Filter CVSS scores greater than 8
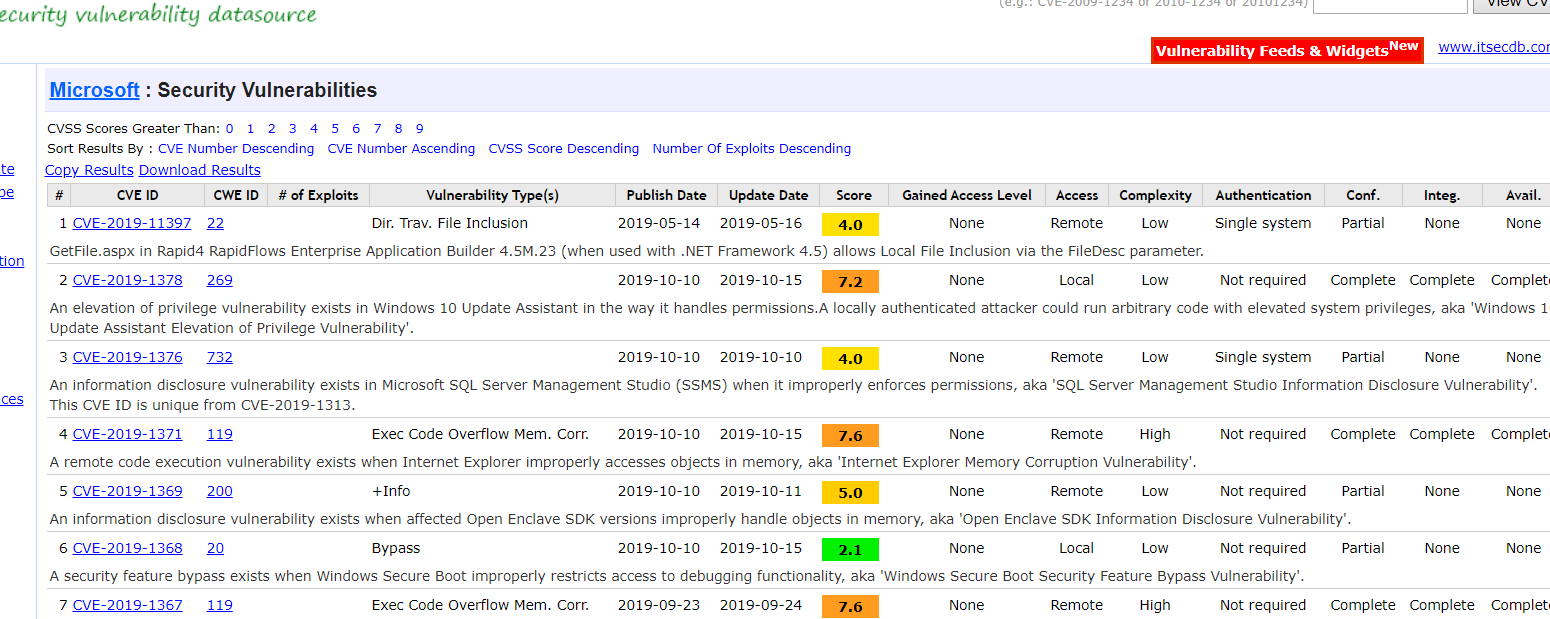 coord(398,128)
